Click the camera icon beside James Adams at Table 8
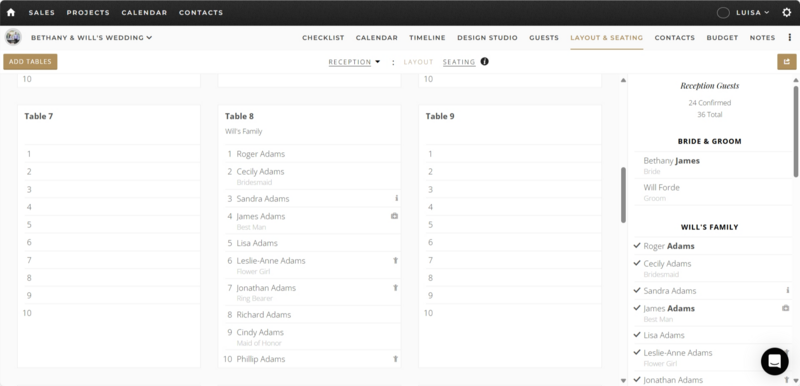This screenshot has width=800, height=386. [x=394, y=216]
